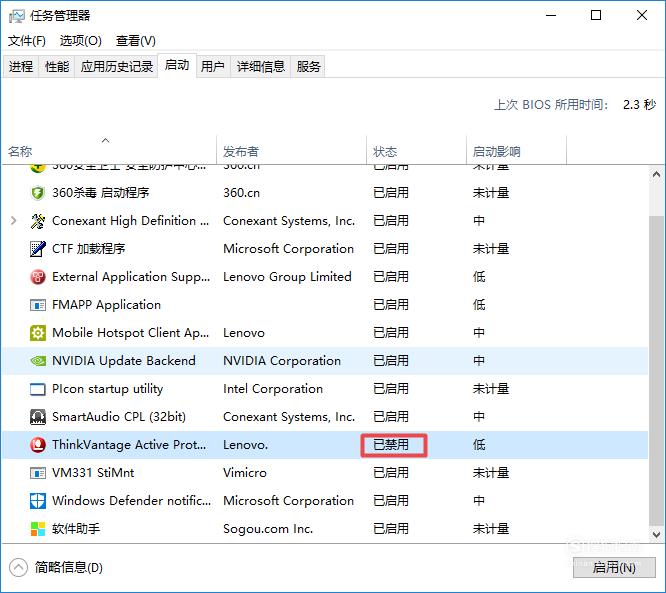Click the 简略信息(D) link
The width and height of the screenshot is (666, 593).
69,568
